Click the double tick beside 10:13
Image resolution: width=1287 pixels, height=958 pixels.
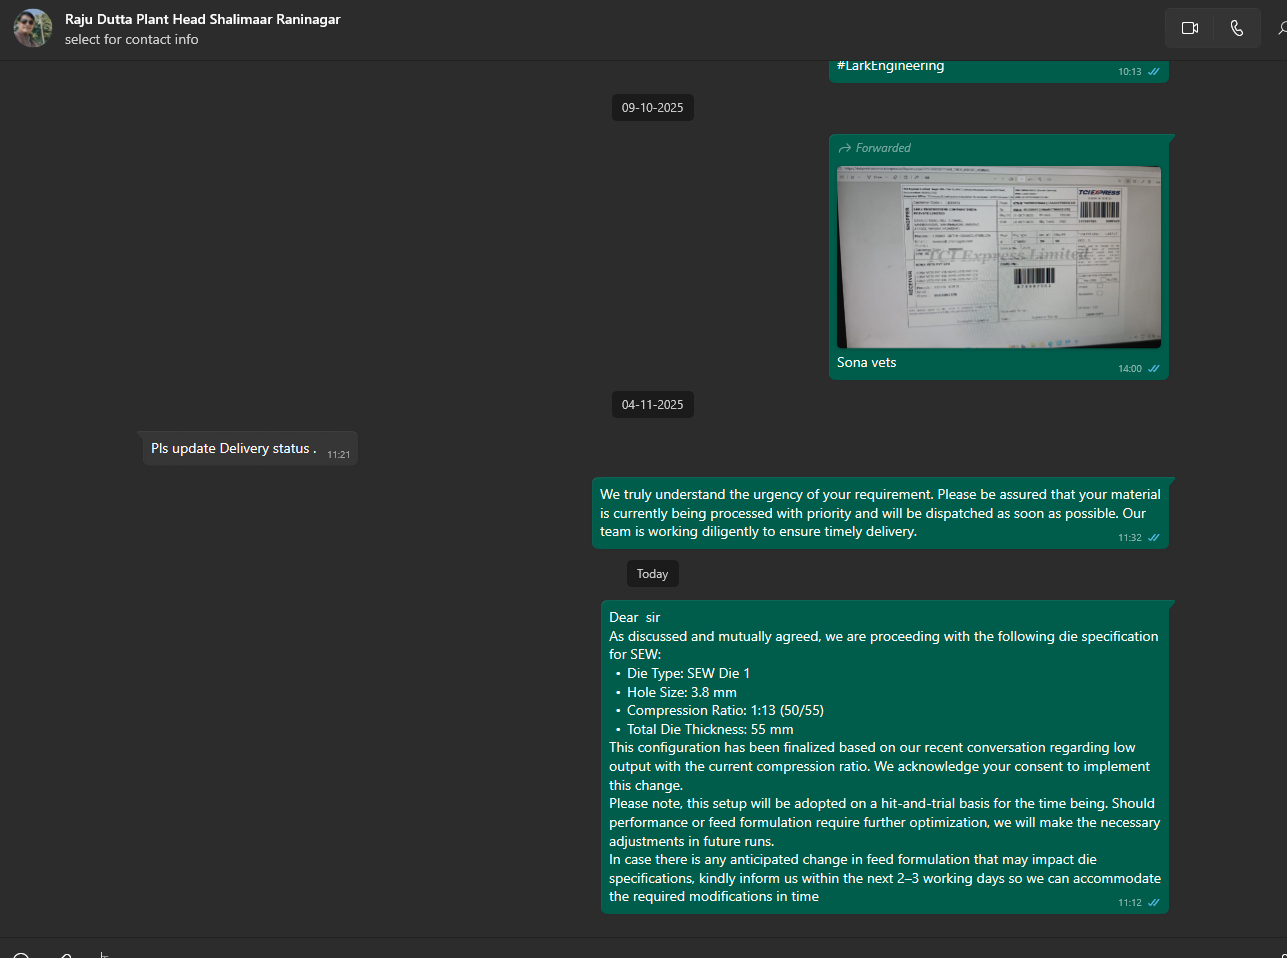coord(1154,72)
